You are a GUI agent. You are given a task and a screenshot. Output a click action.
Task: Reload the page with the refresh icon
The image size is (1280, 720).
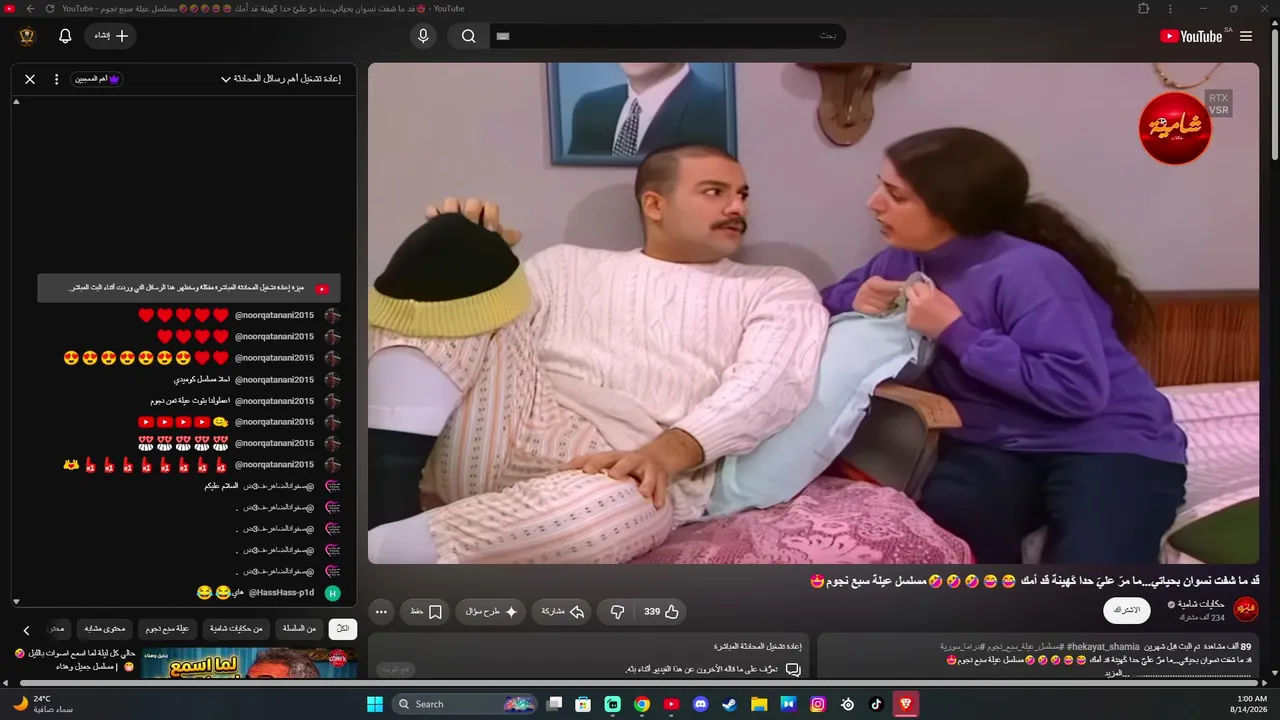pos(50,9)
